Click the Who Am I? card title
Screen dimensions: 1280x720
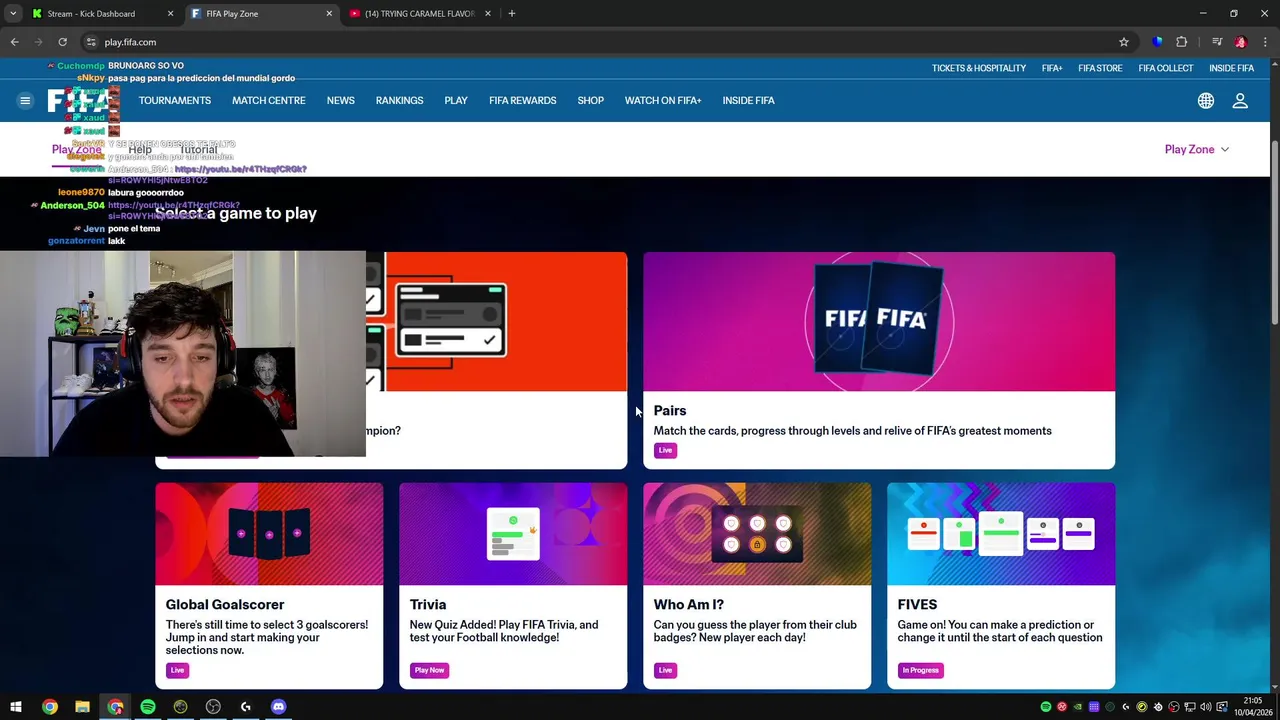tap(689, 605)
